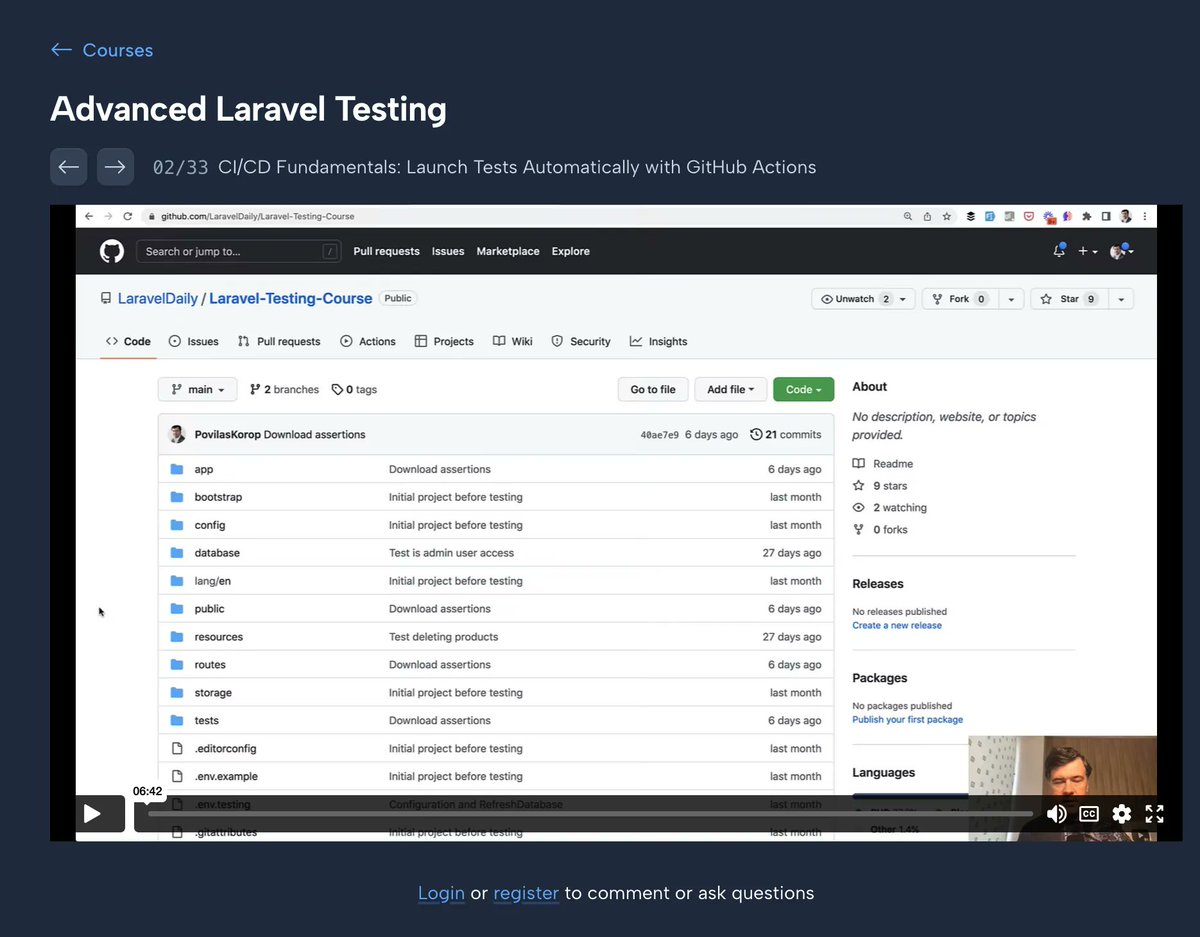Go back to Courses link
The width and height of the screenshot is (1200, 937).
[x=101, y=50]
